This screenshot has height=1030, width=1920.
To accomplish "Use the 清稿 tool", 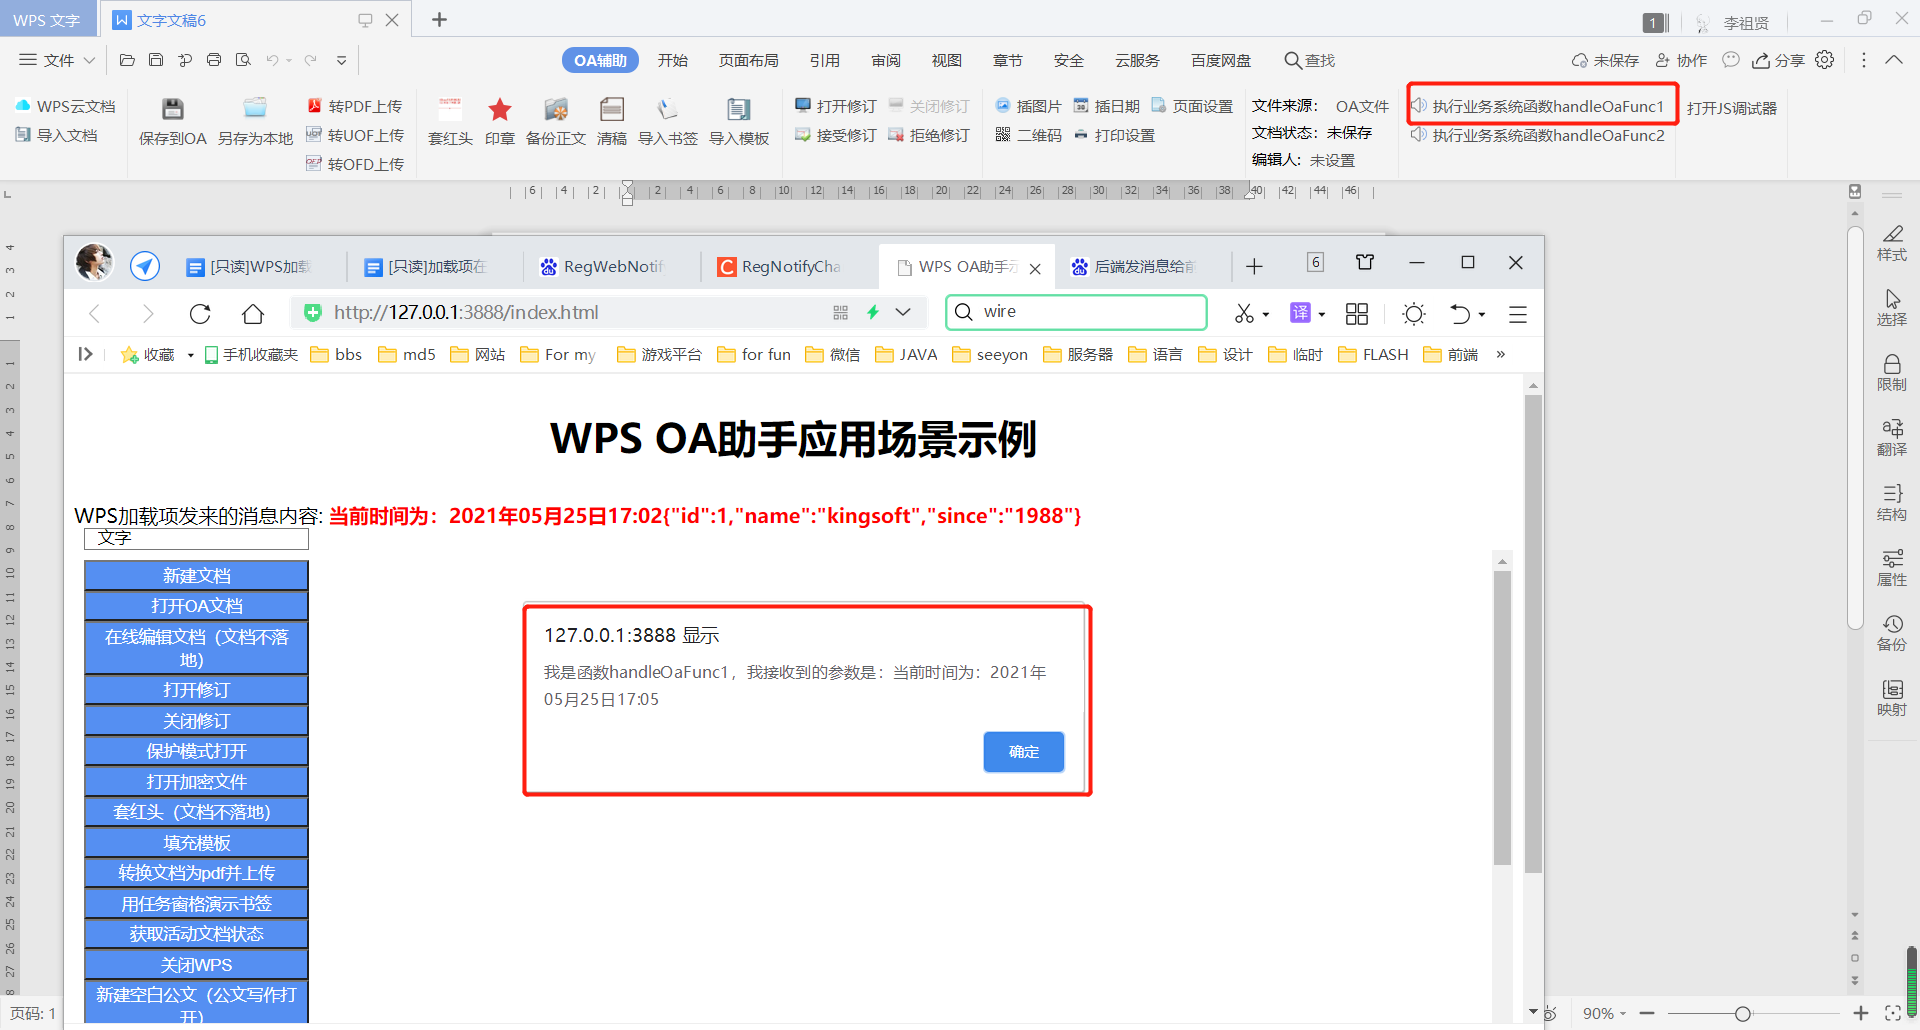I will (612, 120).
